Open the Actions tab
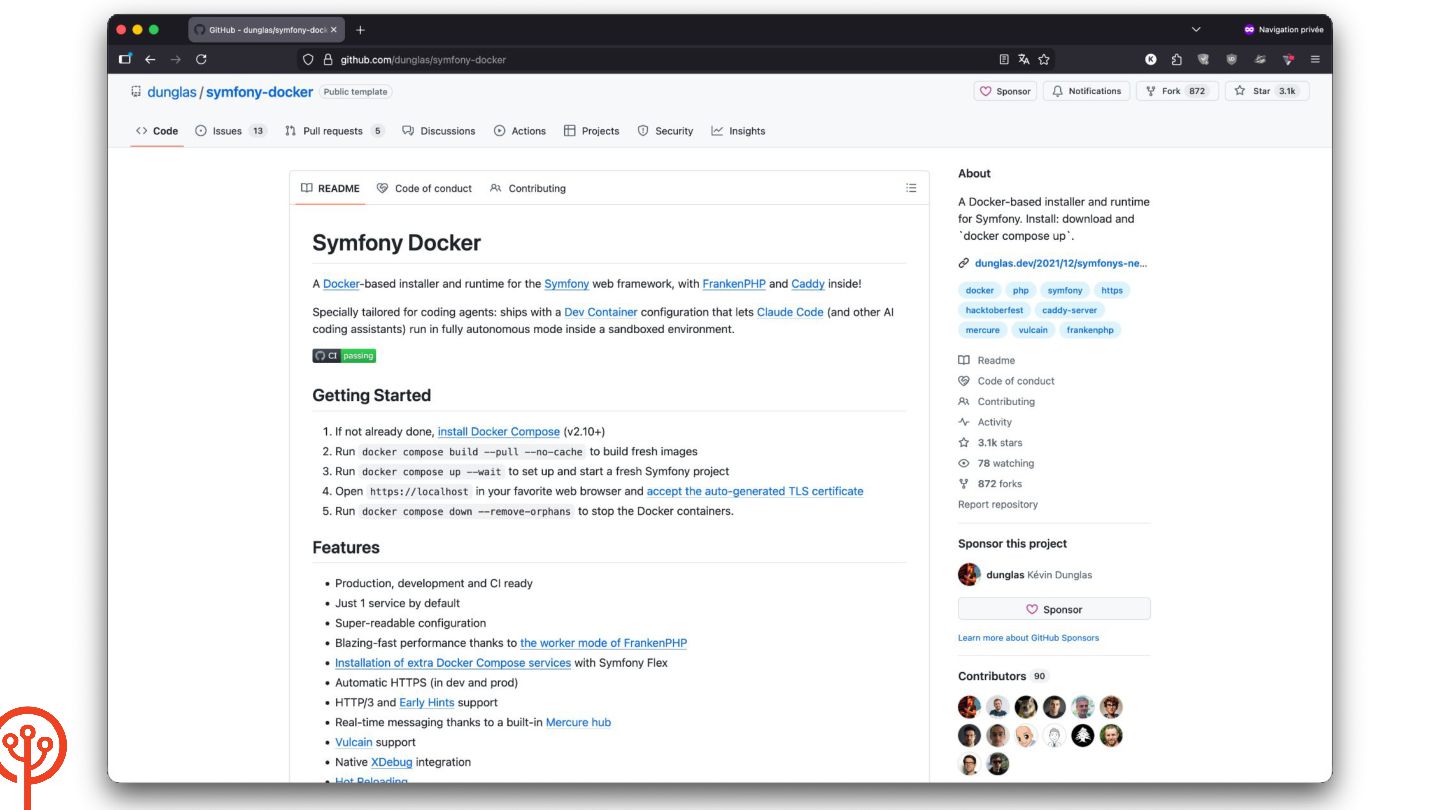 point(520,131)
